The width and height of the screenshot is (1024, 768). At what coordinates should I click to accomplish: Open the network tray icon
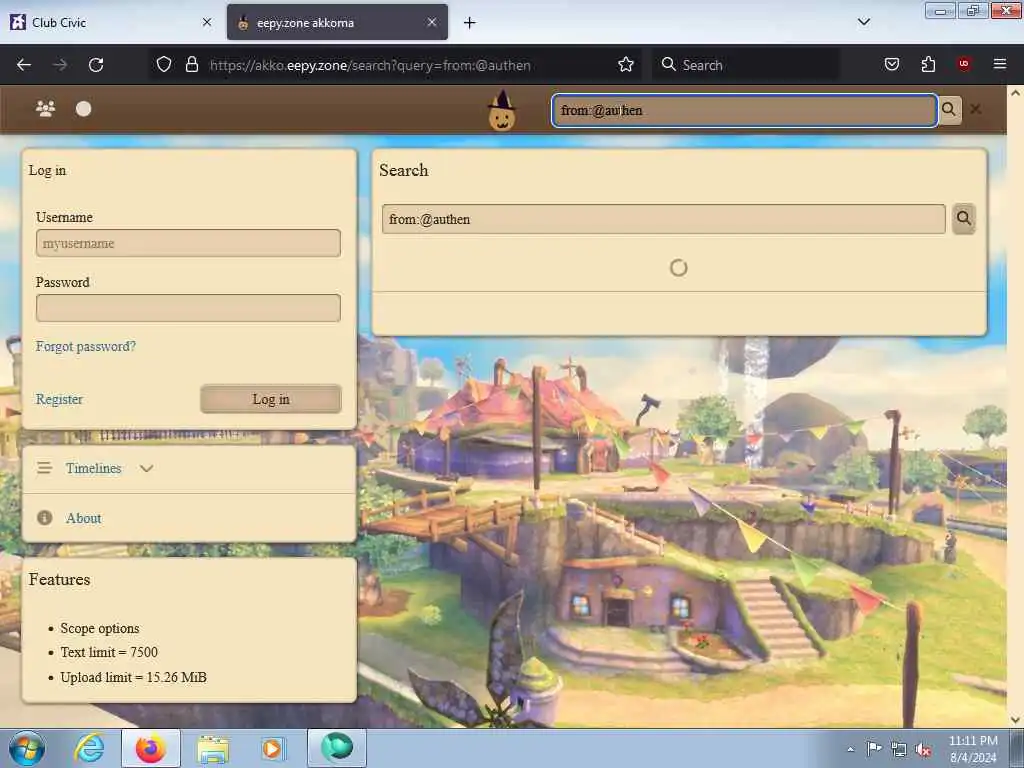click(899, 749)
